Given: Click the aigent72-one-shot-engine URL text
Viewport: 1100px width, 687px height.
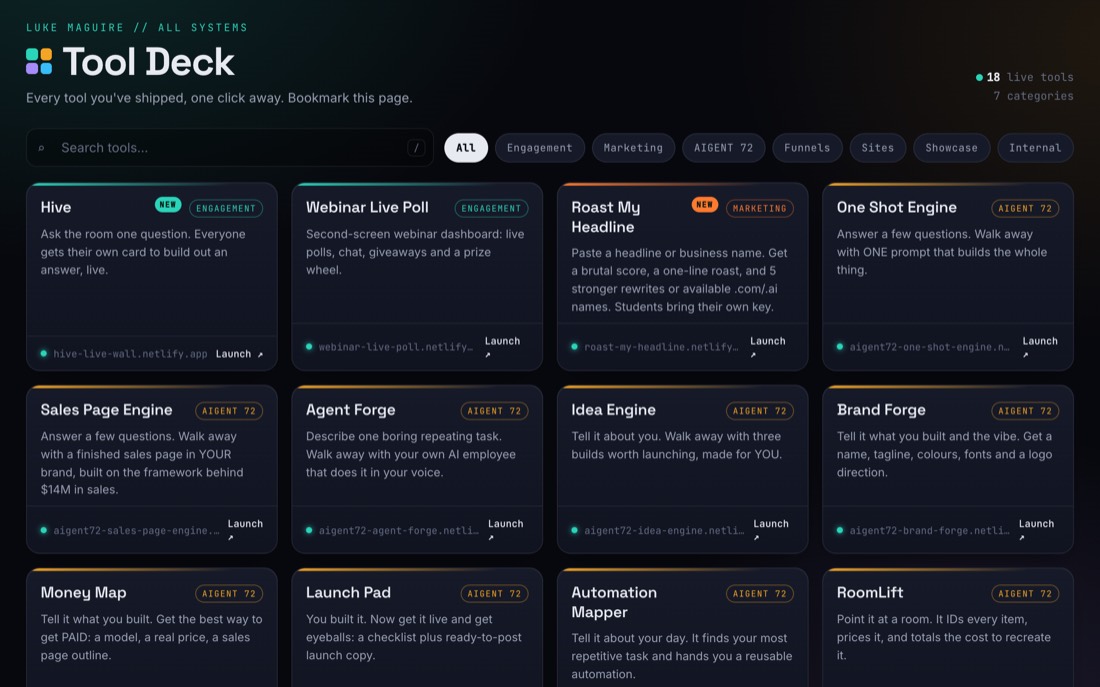Looking at the screenshot, I should [x=930, y=347].
